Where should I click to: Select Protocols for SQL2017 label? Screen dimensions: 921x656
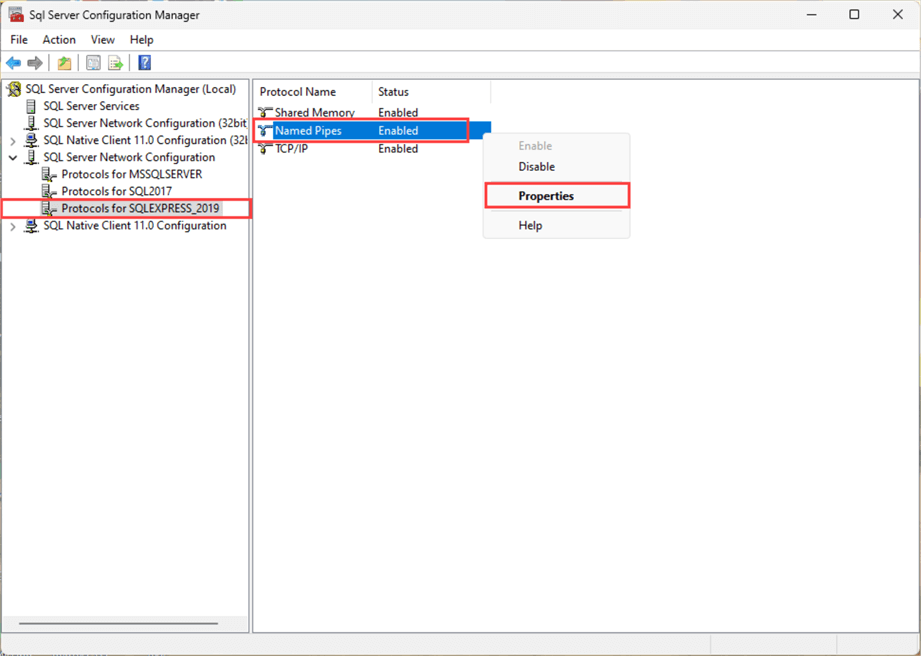click(x=116, y=191)
